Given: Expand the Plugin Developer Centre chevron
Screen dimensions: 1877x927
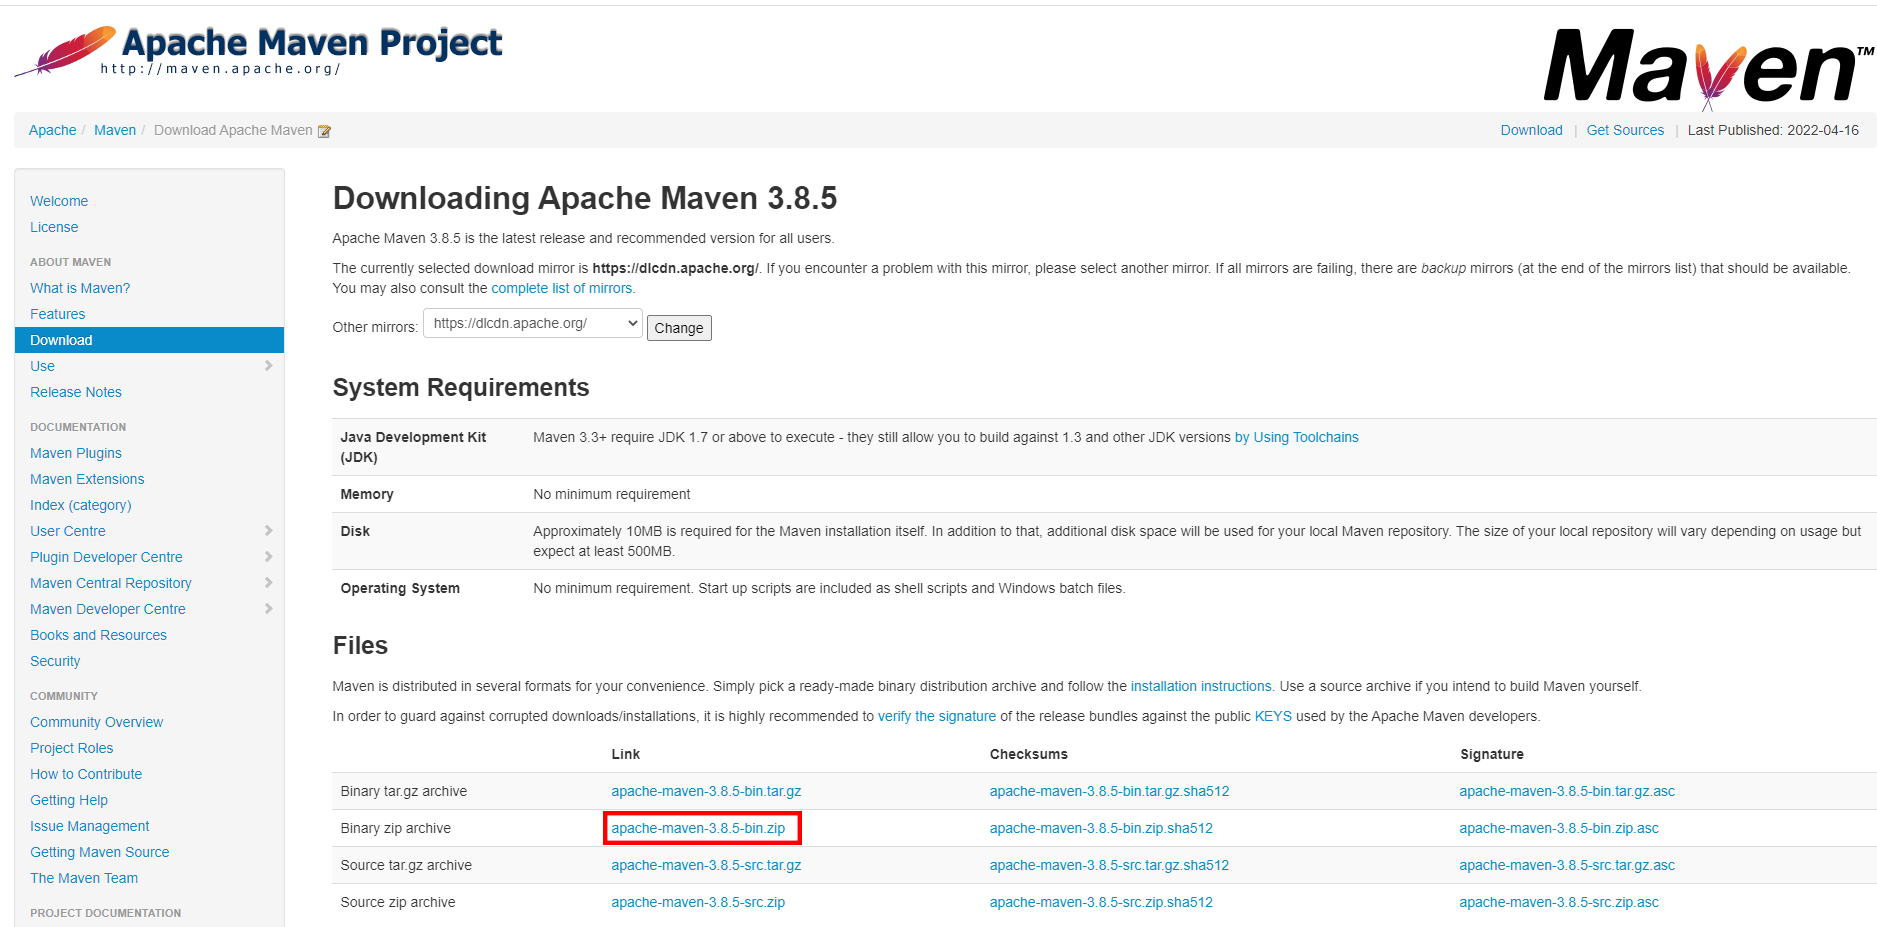Looking at the screenshot, I should (x=268, y=557).
